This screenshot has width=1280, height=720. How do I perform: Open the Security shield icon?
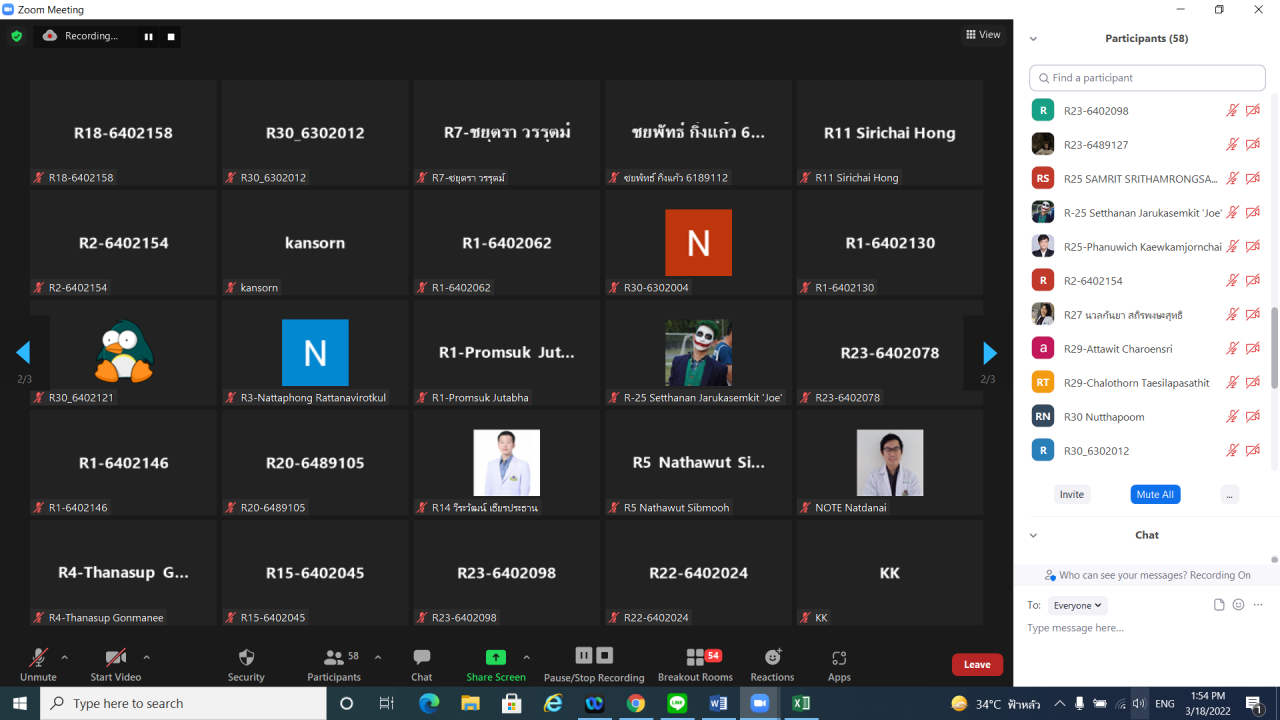click(246, 658)
